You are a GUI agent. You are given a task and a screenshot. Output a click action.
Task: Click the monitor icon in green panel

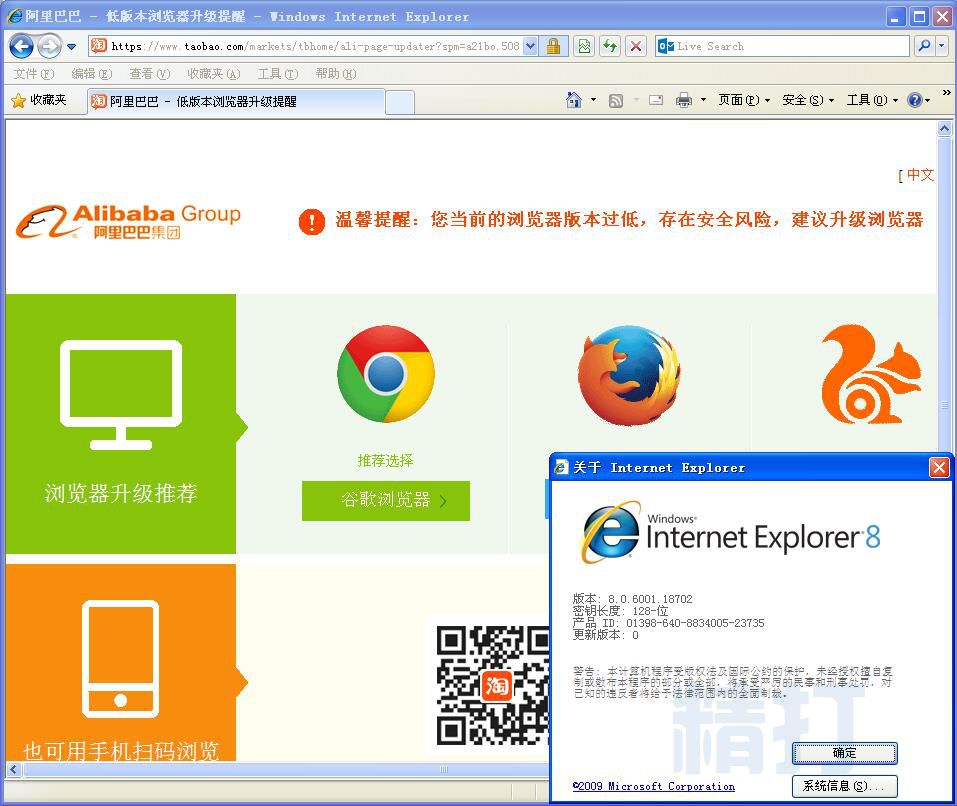tap(121, 395)
